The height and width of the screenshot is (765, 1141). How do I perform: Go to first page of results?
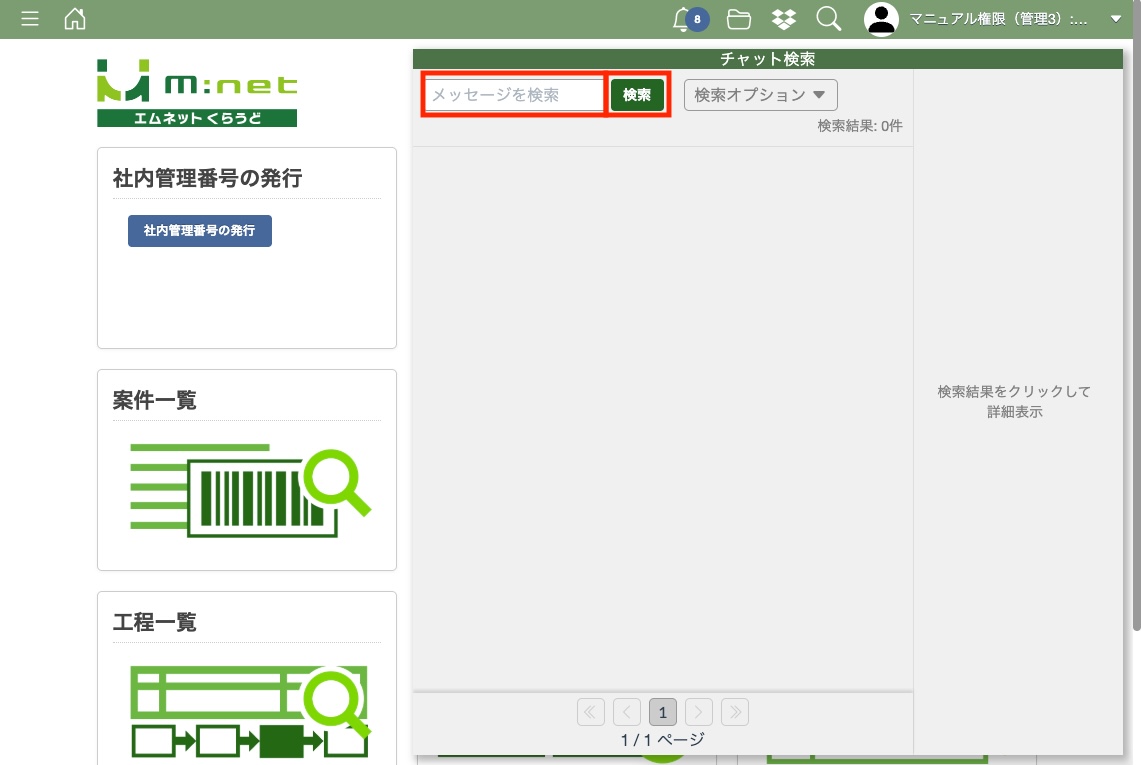click(x=591, y=712)
